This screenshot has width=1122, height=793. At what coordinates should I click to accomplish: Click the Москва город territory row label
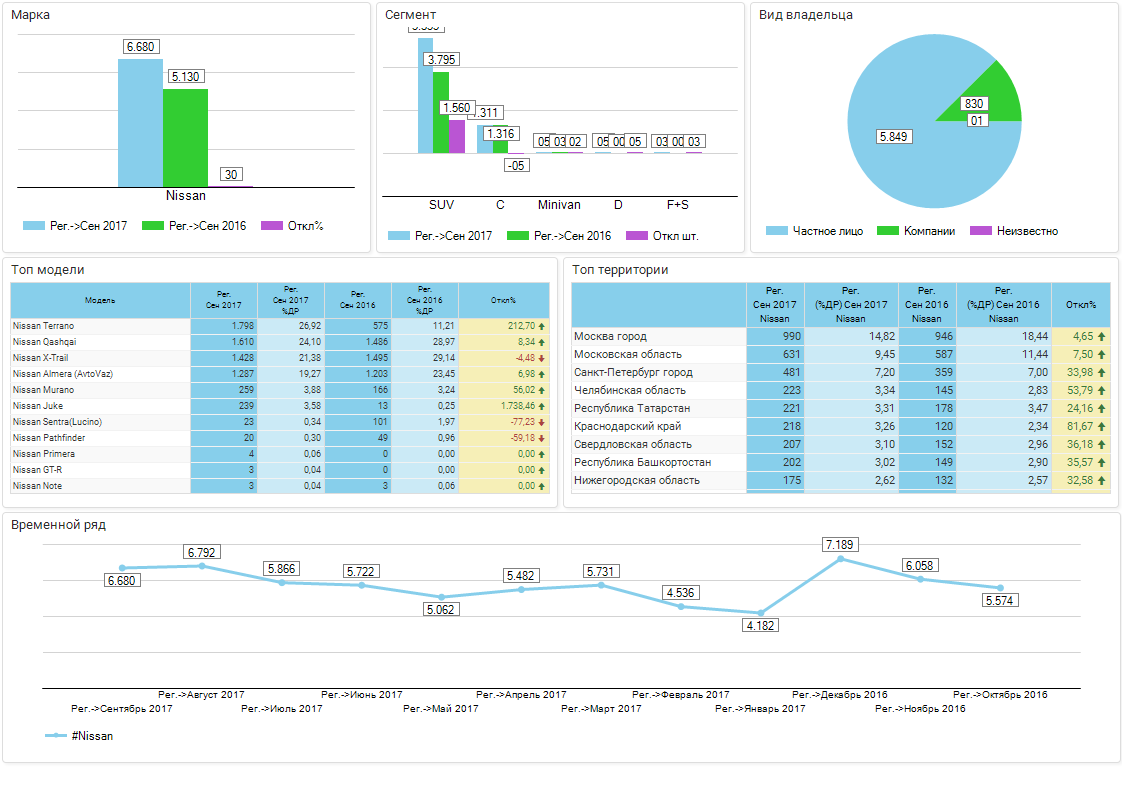coord(610,336)
